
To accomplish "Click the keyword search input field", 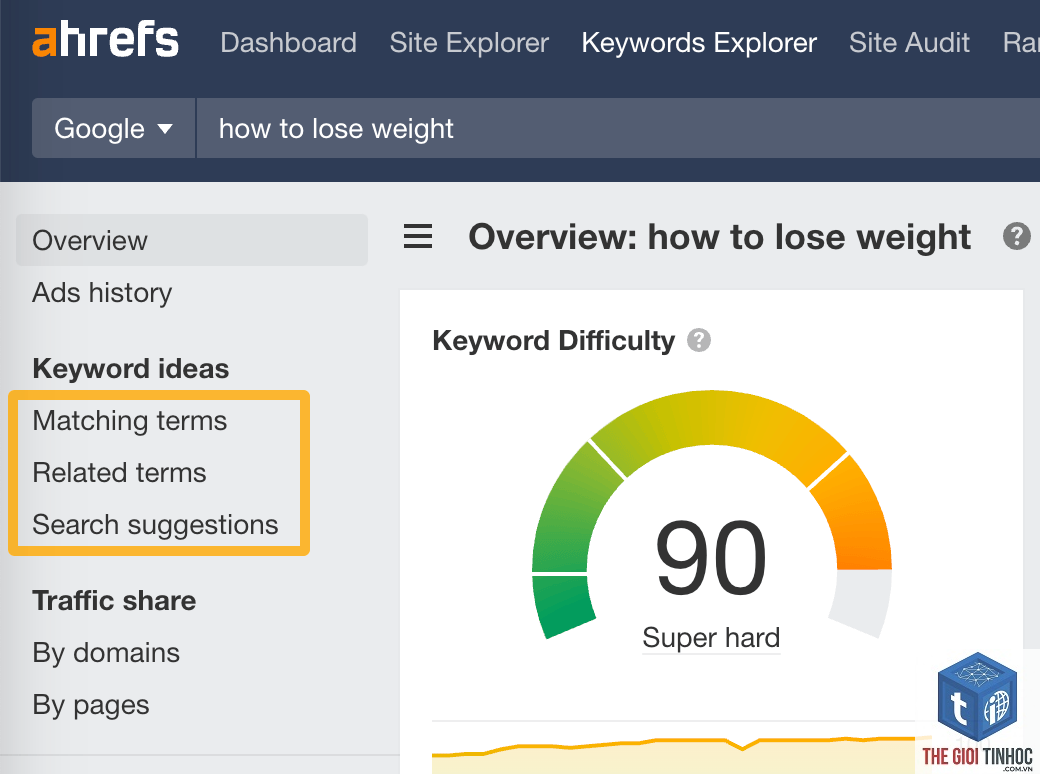I will pos(618,128).
